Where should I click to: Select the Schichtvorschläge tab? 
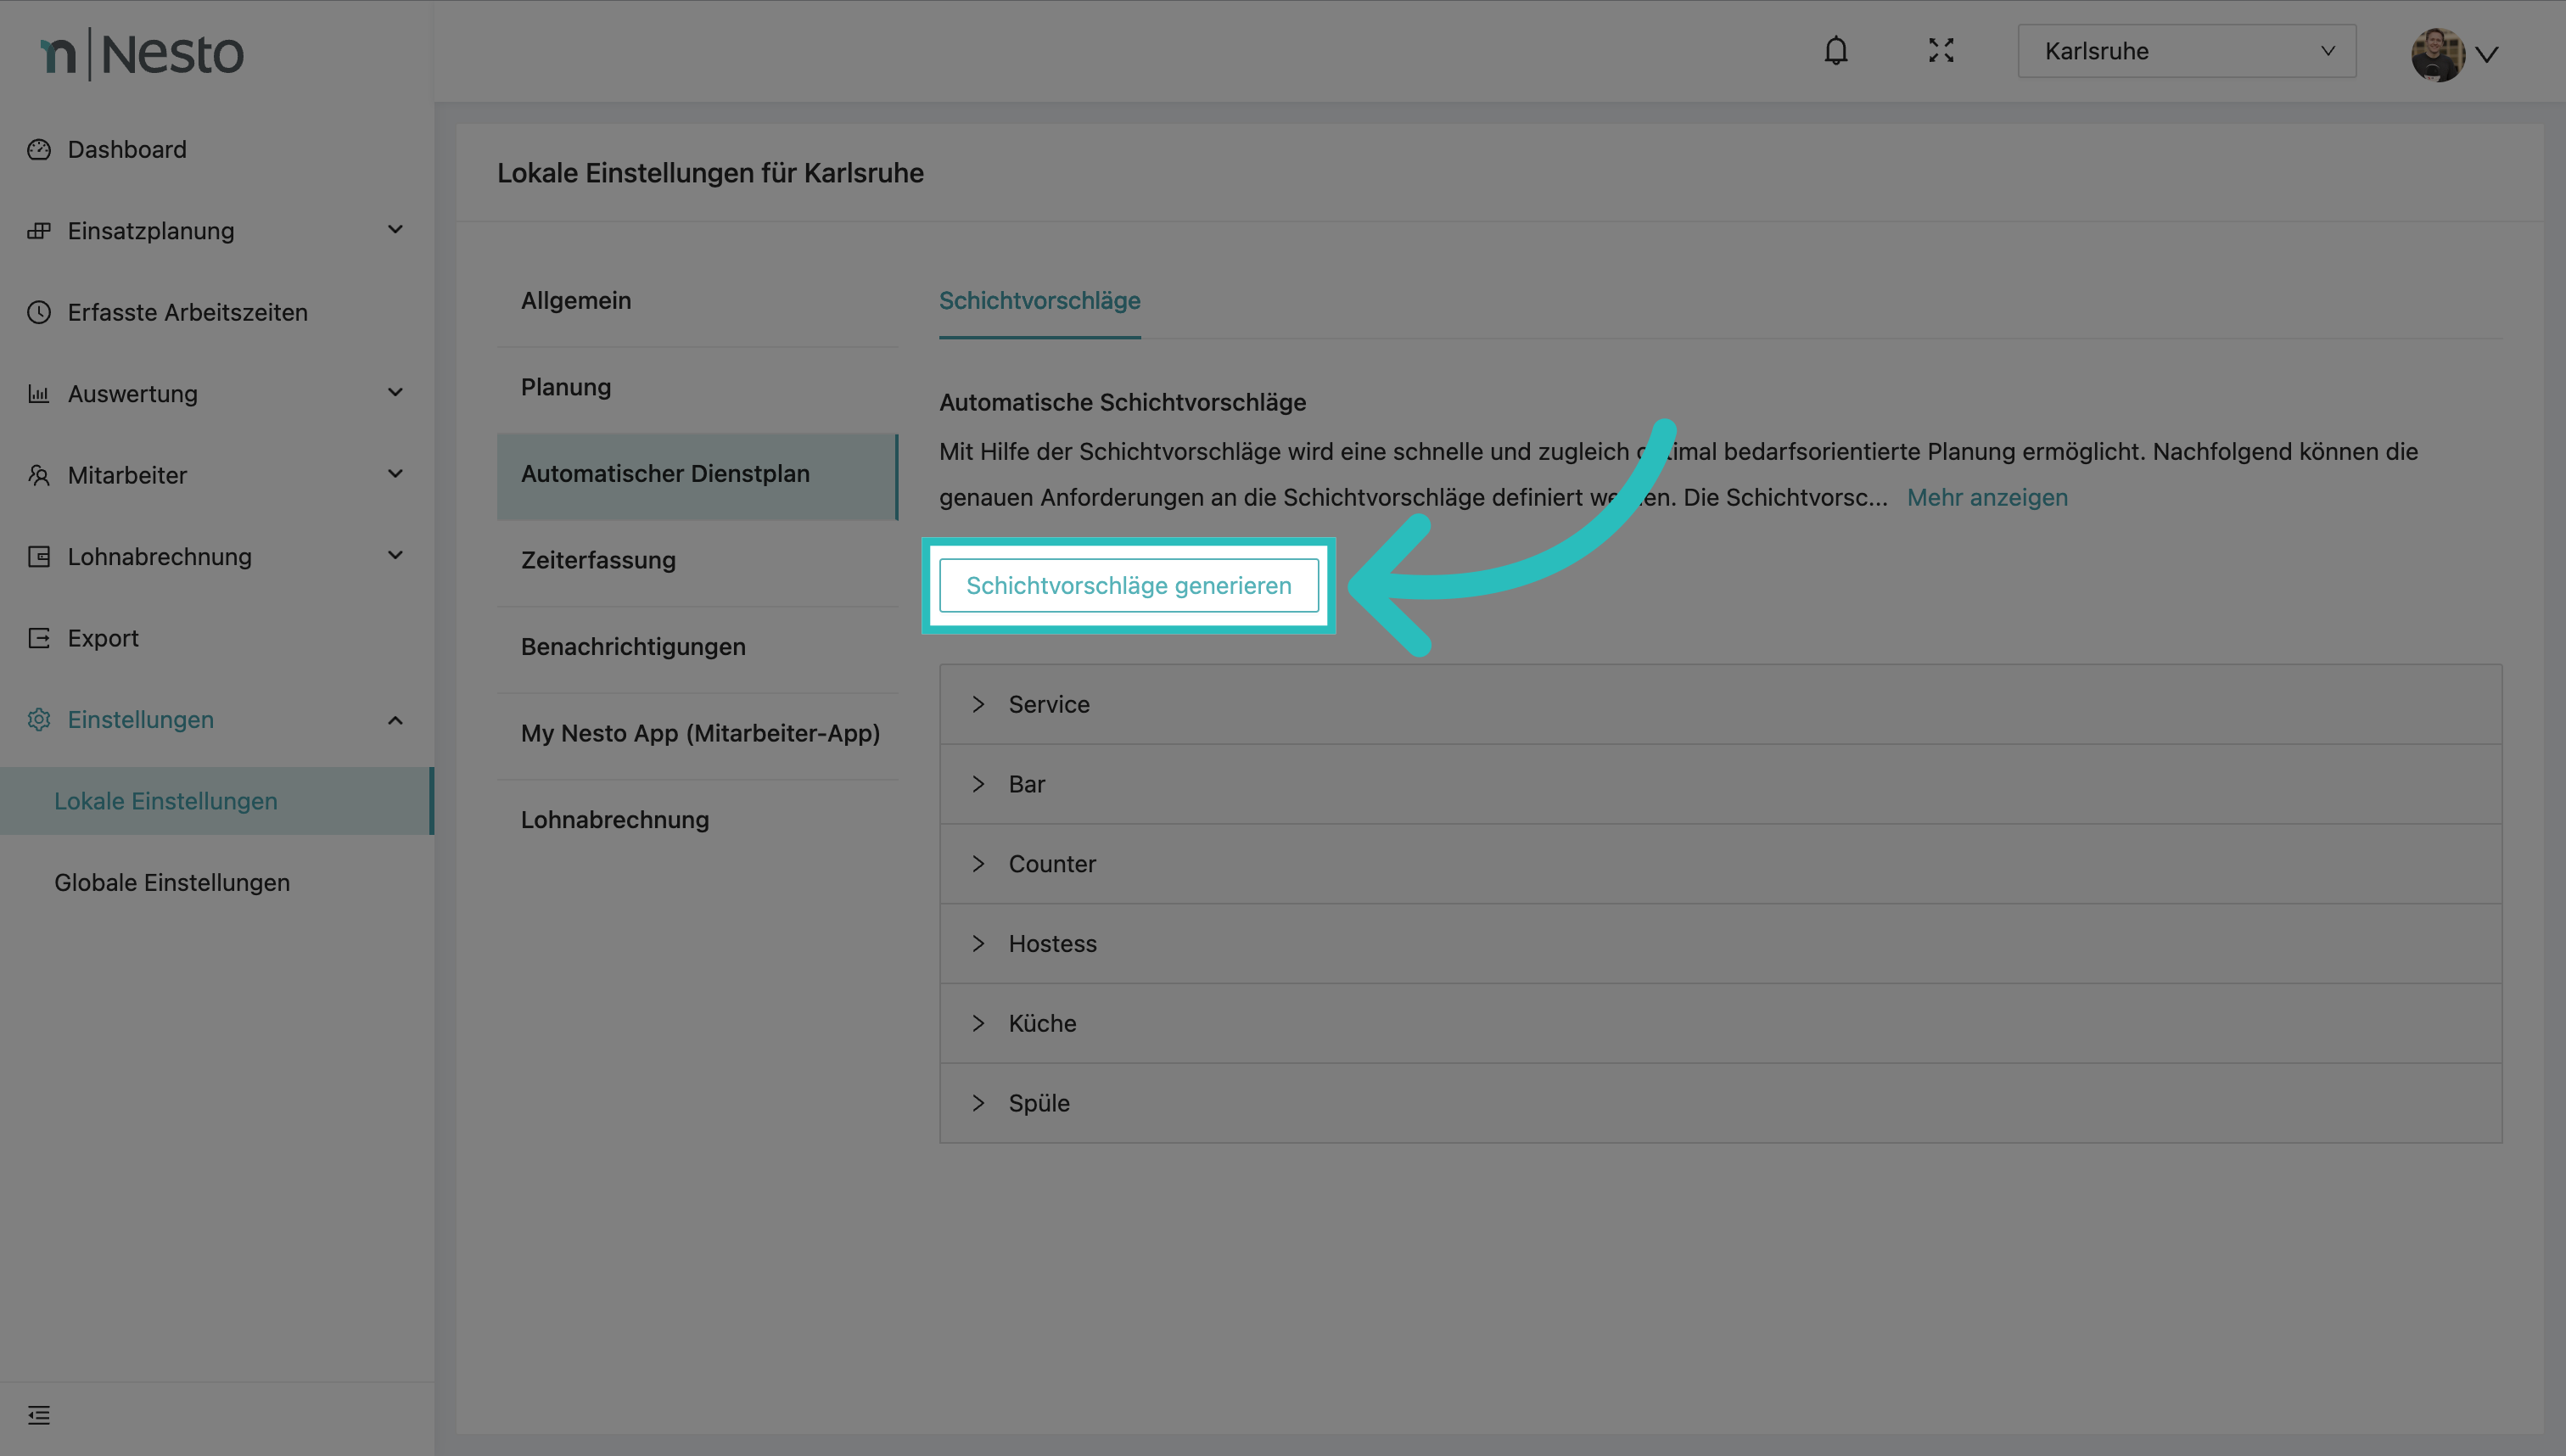click(x=1039, y=301)
